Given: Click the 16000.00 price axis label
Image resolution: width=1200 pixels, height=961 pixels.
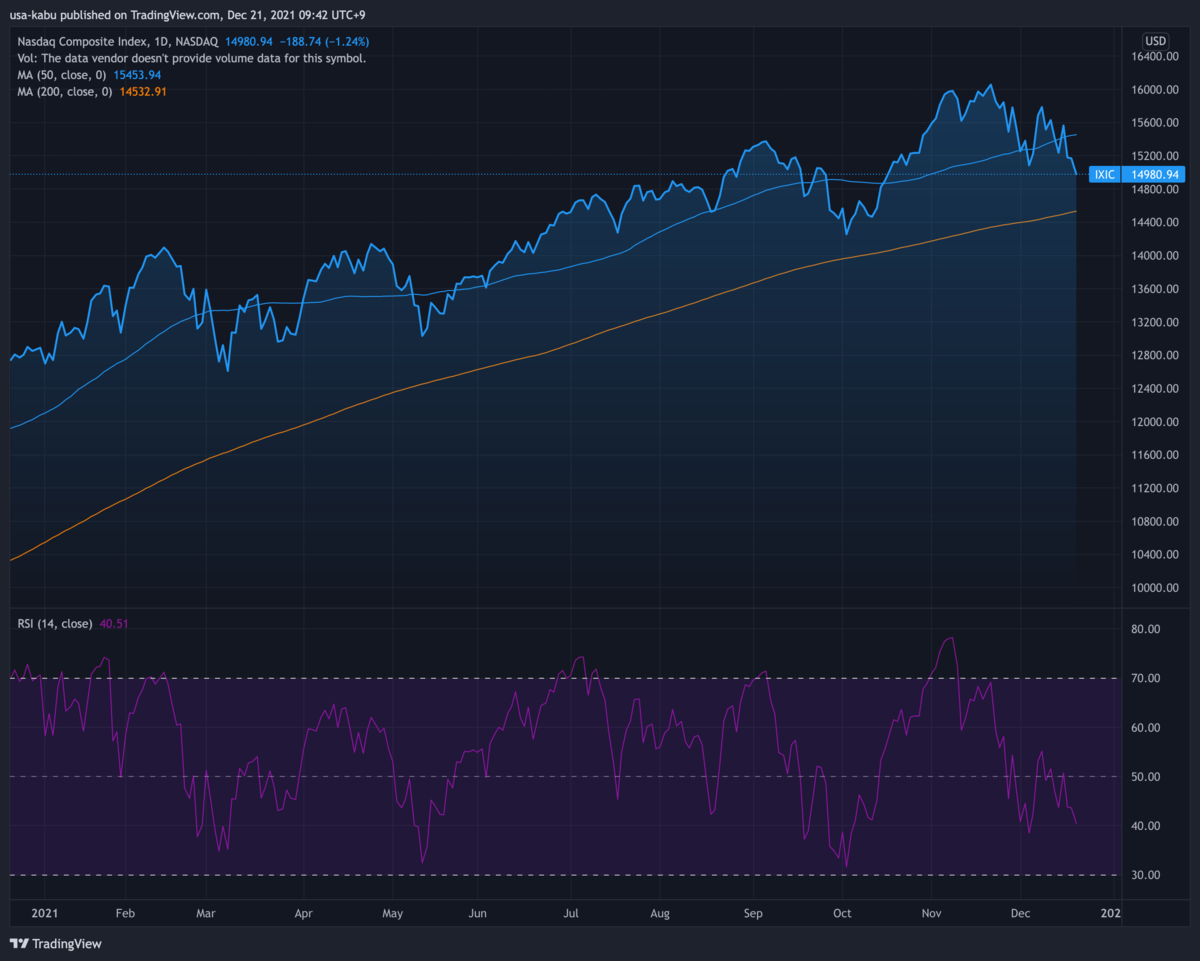Looking at the screenshot, I should click(x=1156, y=90).
